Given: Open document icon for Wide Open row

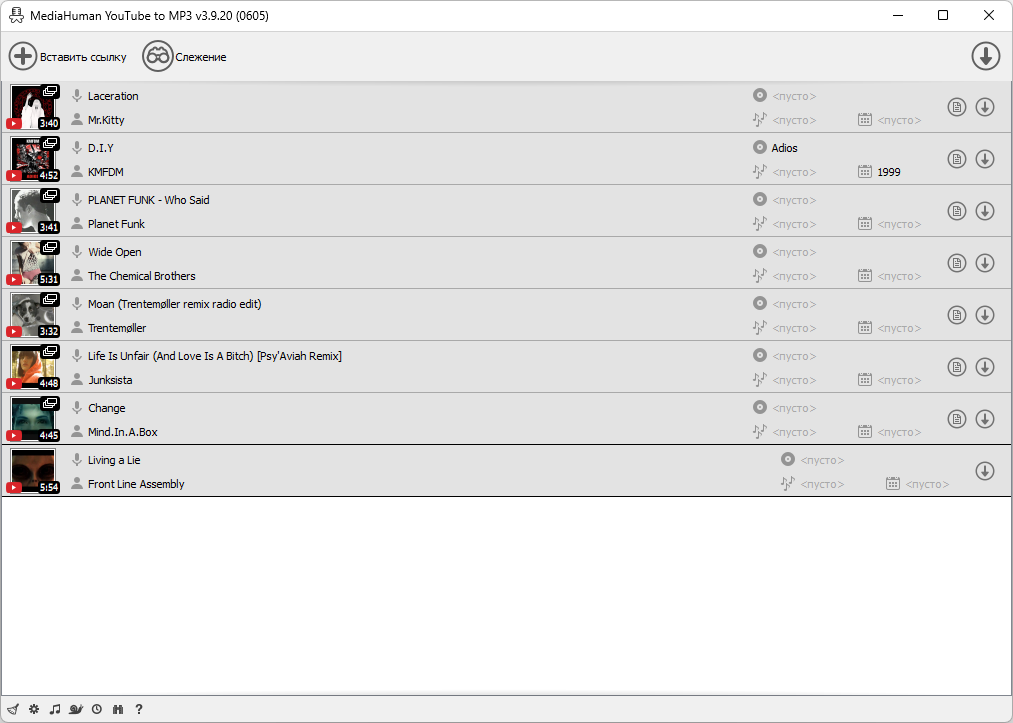Looking at the screenshot, I should (x=957, y=263).
